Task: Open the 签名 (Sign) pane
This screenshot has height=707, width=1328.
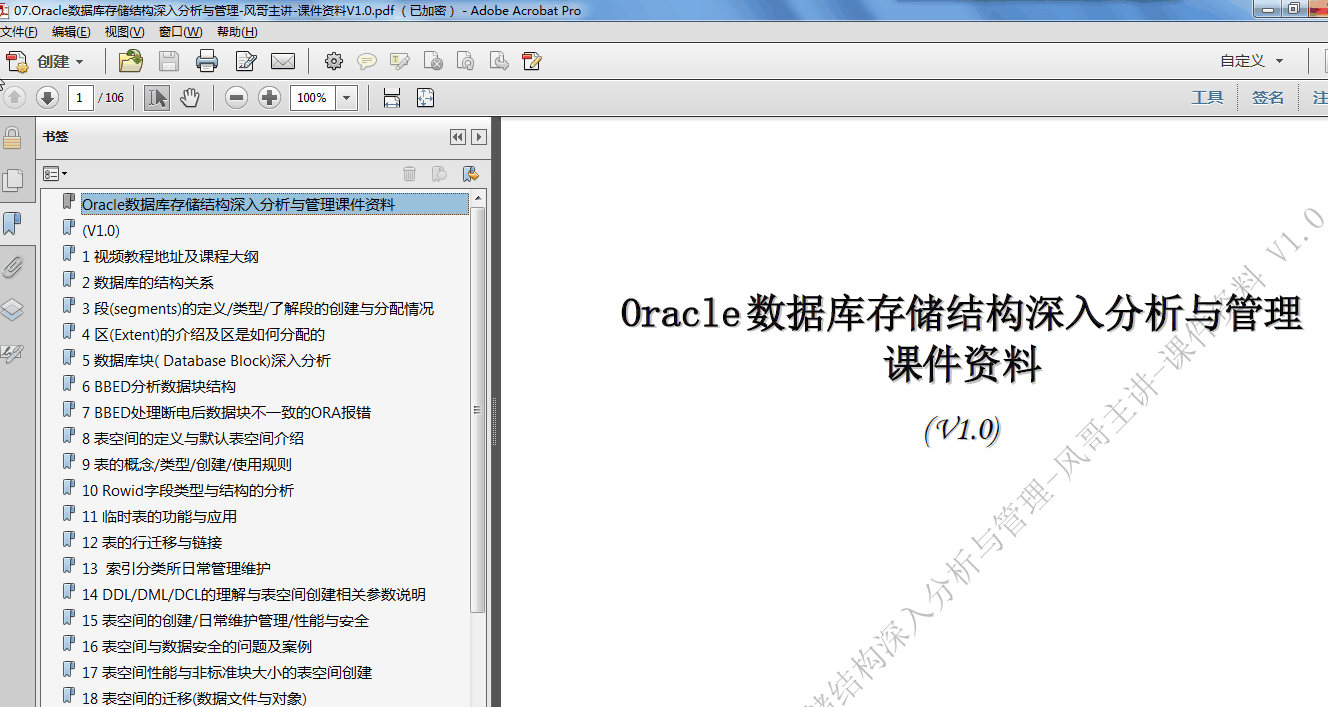Action: (1268, 97)
